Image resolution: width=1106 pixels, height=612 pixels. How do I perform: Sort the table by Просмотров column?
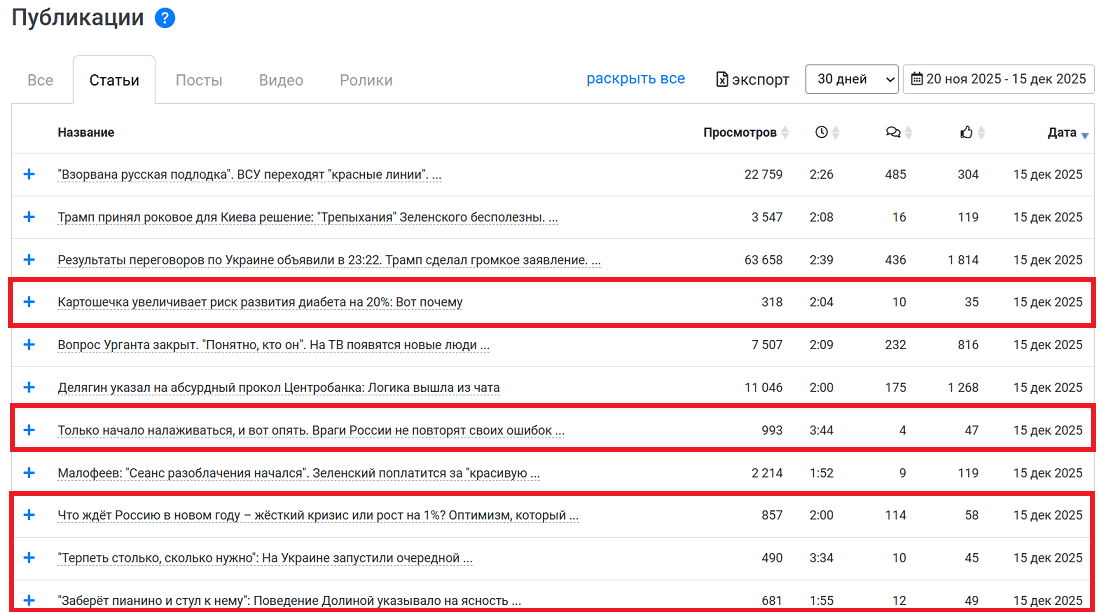[x=740, y=132]
